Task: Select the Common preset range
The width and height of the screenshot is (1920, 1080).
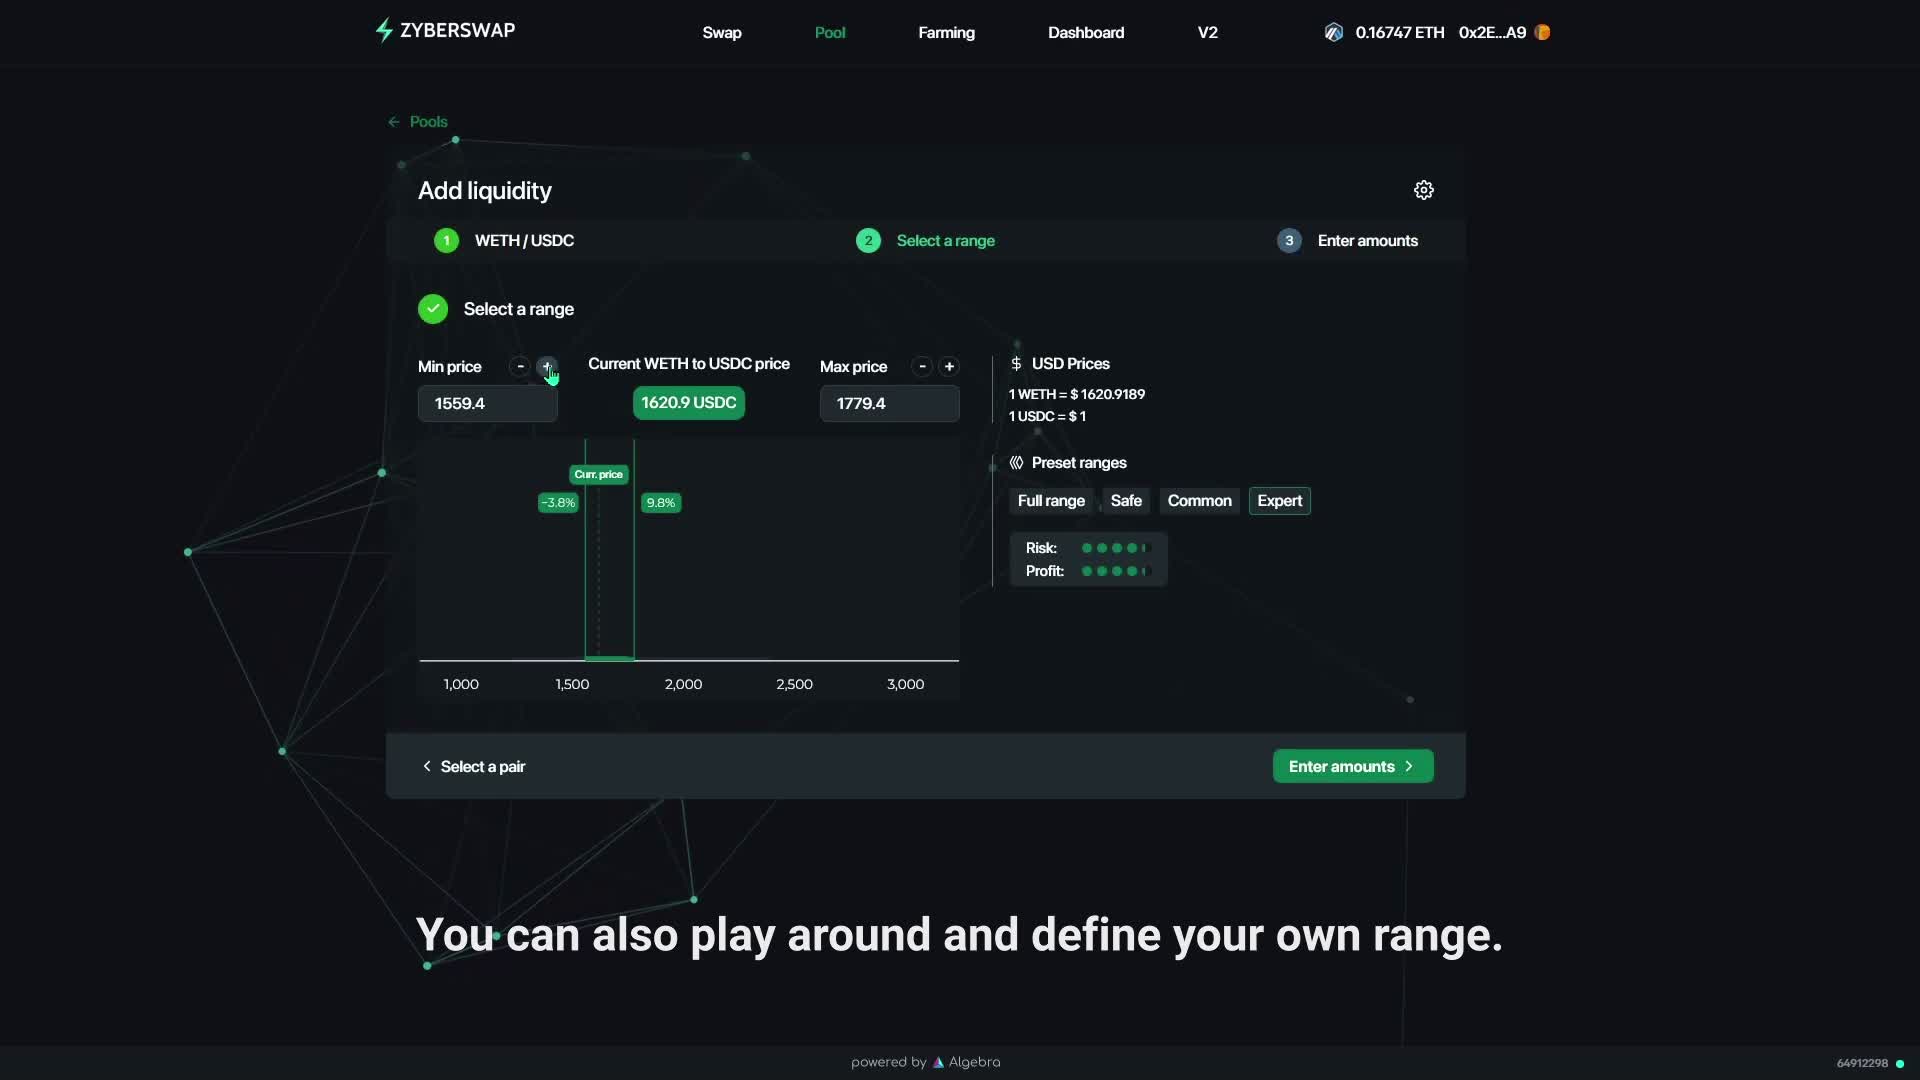Action: 1199,501
